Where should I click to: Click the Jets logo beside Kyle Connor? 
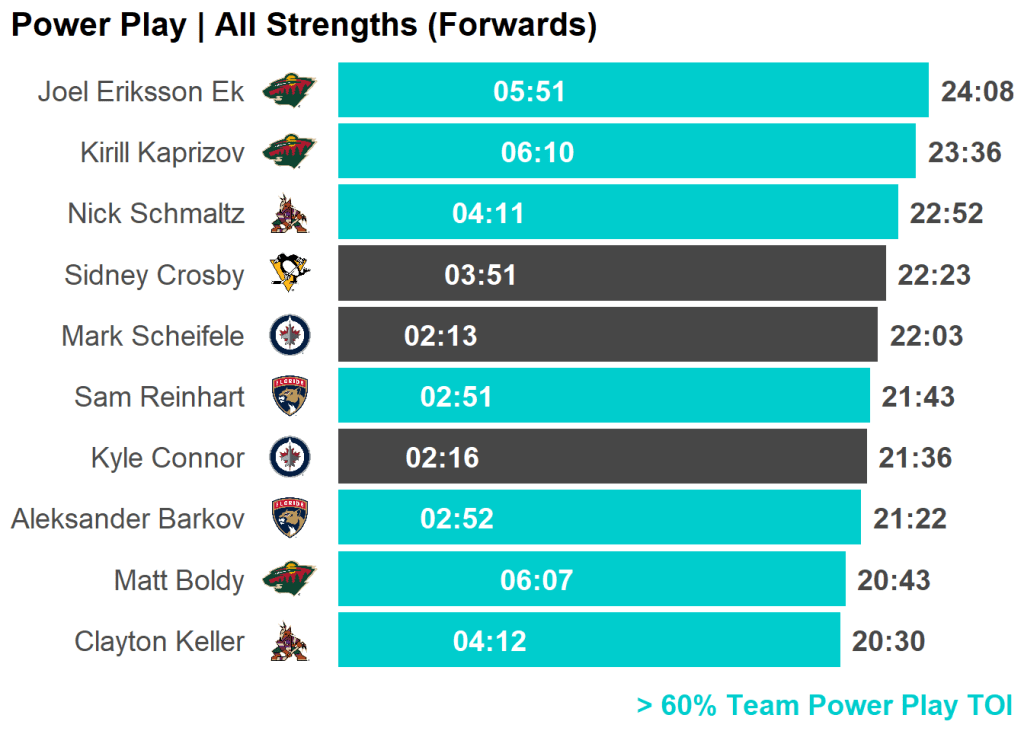(x=289, y=457)
